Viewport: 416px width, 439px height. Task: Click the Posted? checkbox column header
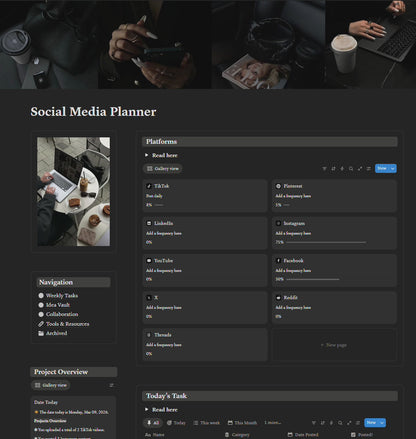[x=362, y=435]
